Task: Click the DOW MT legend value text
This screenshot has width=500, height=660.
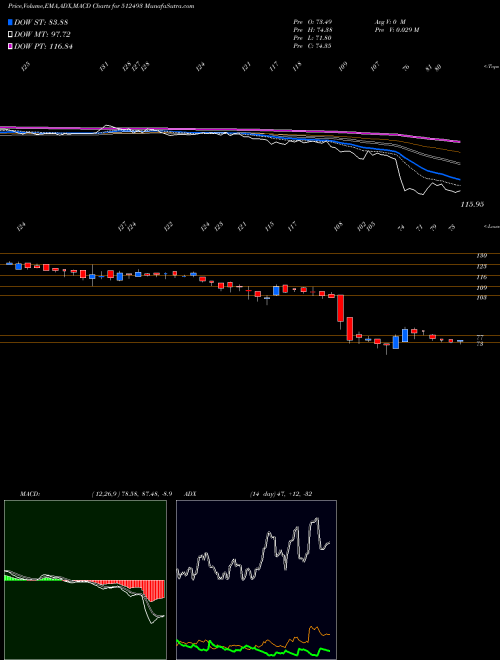Action: [42, 35]
